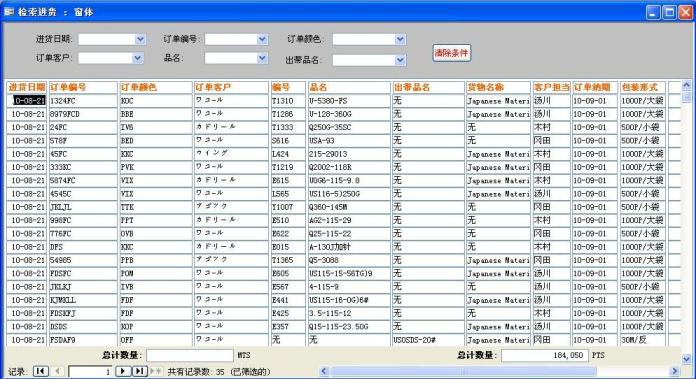696x379 pixels.
Task: Open the 订单颜色 filter dropdown arrow
Action: (x=400, y=39)
